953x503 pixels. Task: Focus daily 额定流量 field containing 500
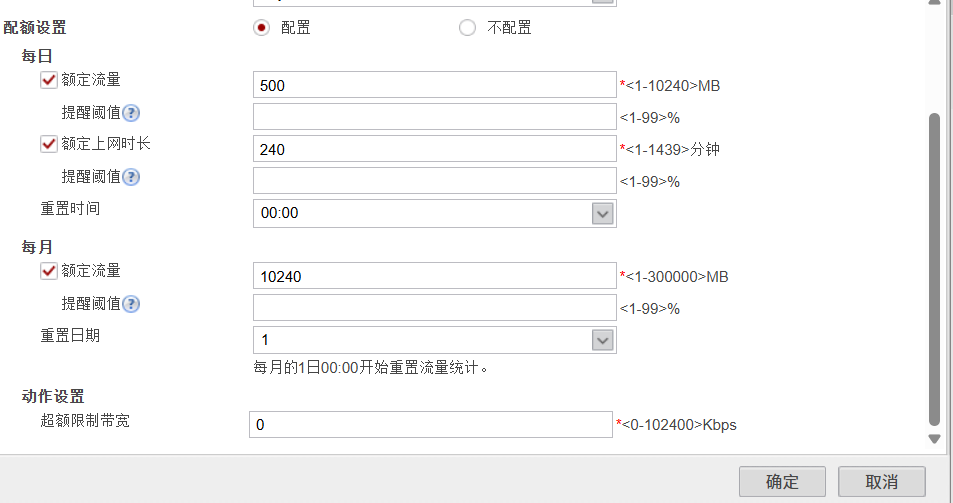tap(435, 85)
